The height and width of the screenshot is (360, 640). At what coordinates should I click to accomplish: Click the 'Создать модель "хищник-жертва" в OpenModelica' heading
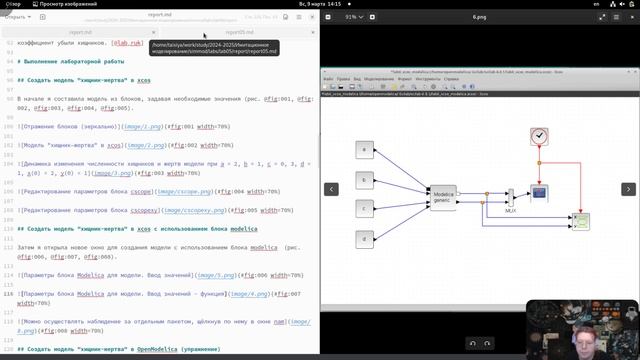(118, 349)
